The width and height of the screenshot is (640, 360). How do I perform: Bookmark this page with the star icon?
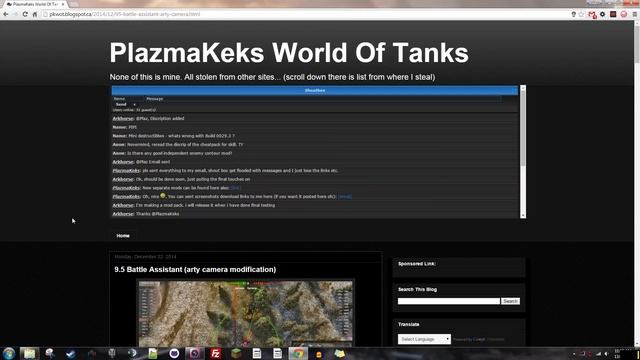point(581,14)
